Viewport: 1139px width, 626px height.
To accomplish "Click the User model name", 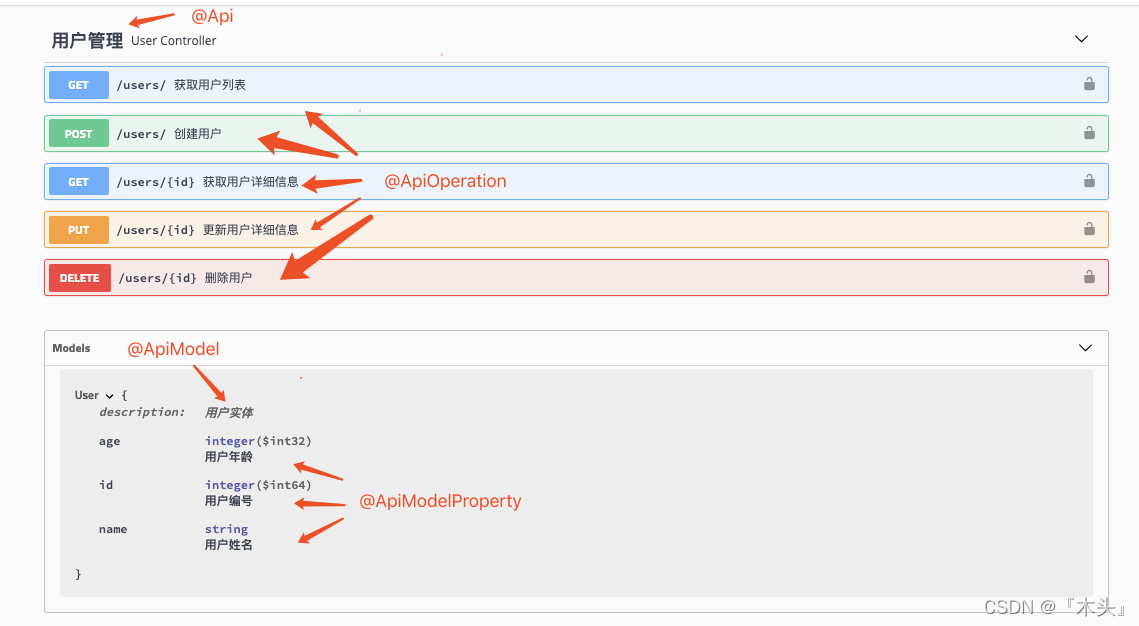I will click(x=86, y=395).
